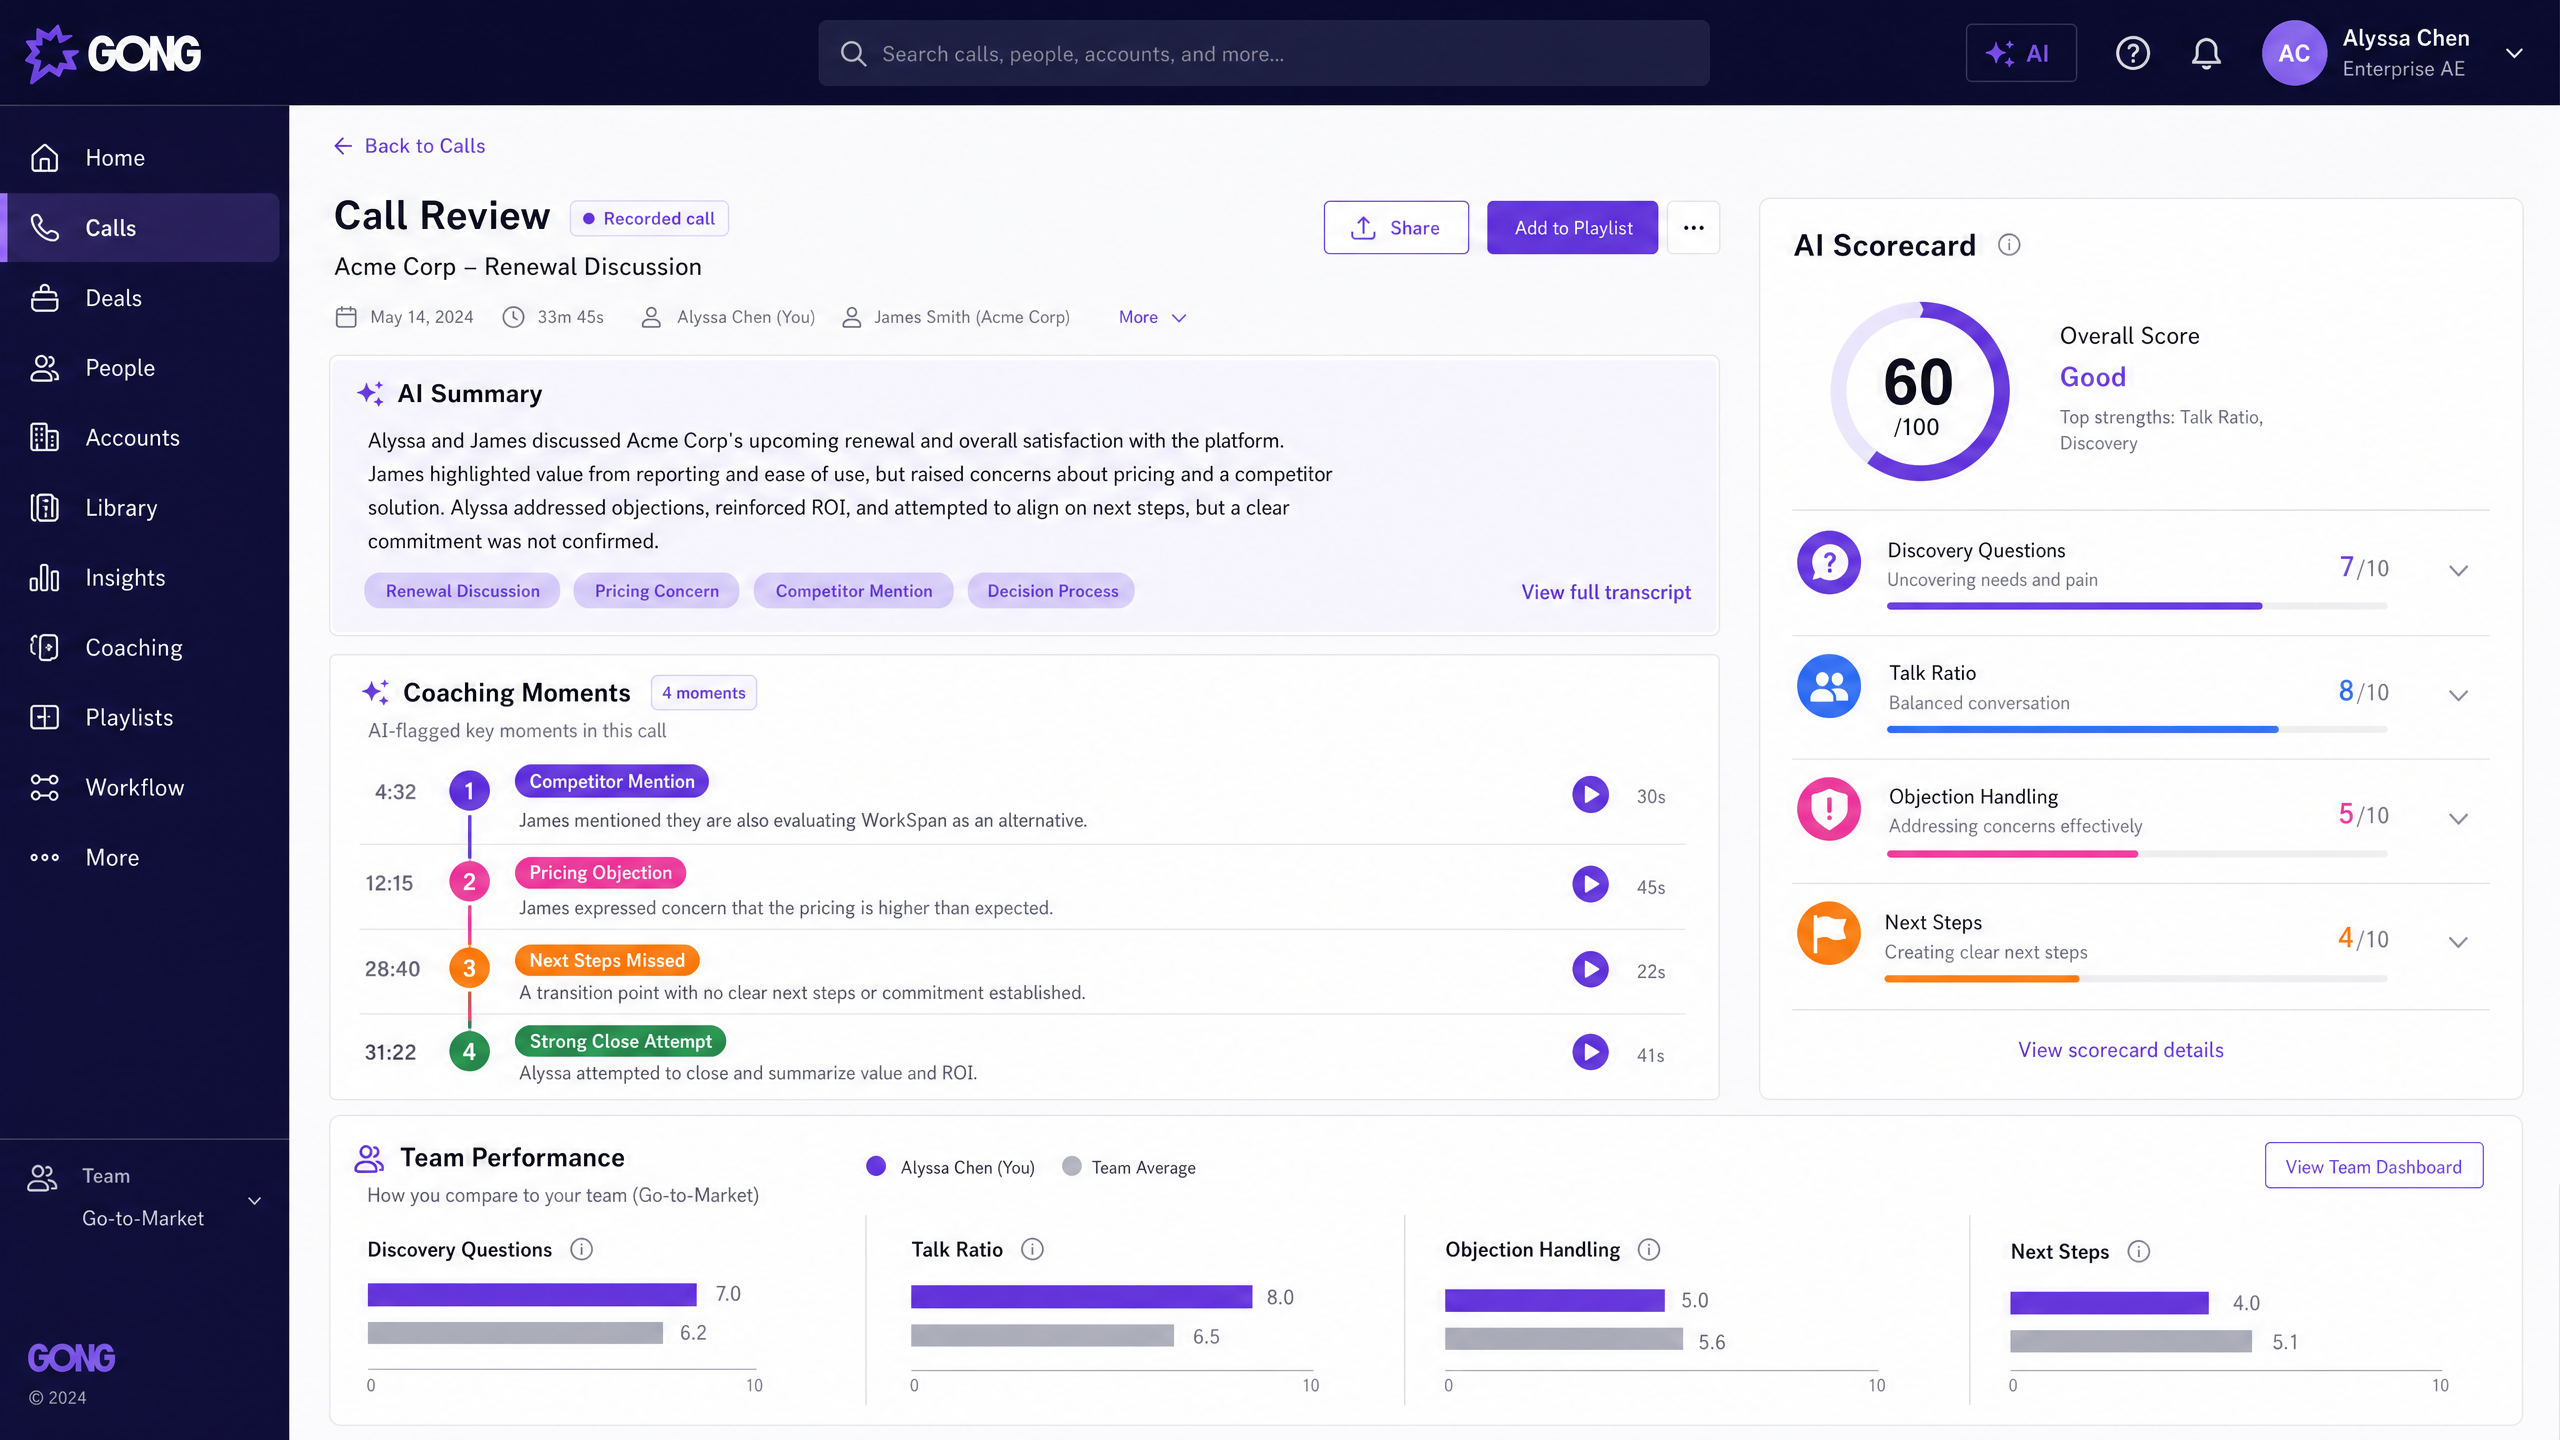Click the Pricing Concern tag

[x=656, y=591]
